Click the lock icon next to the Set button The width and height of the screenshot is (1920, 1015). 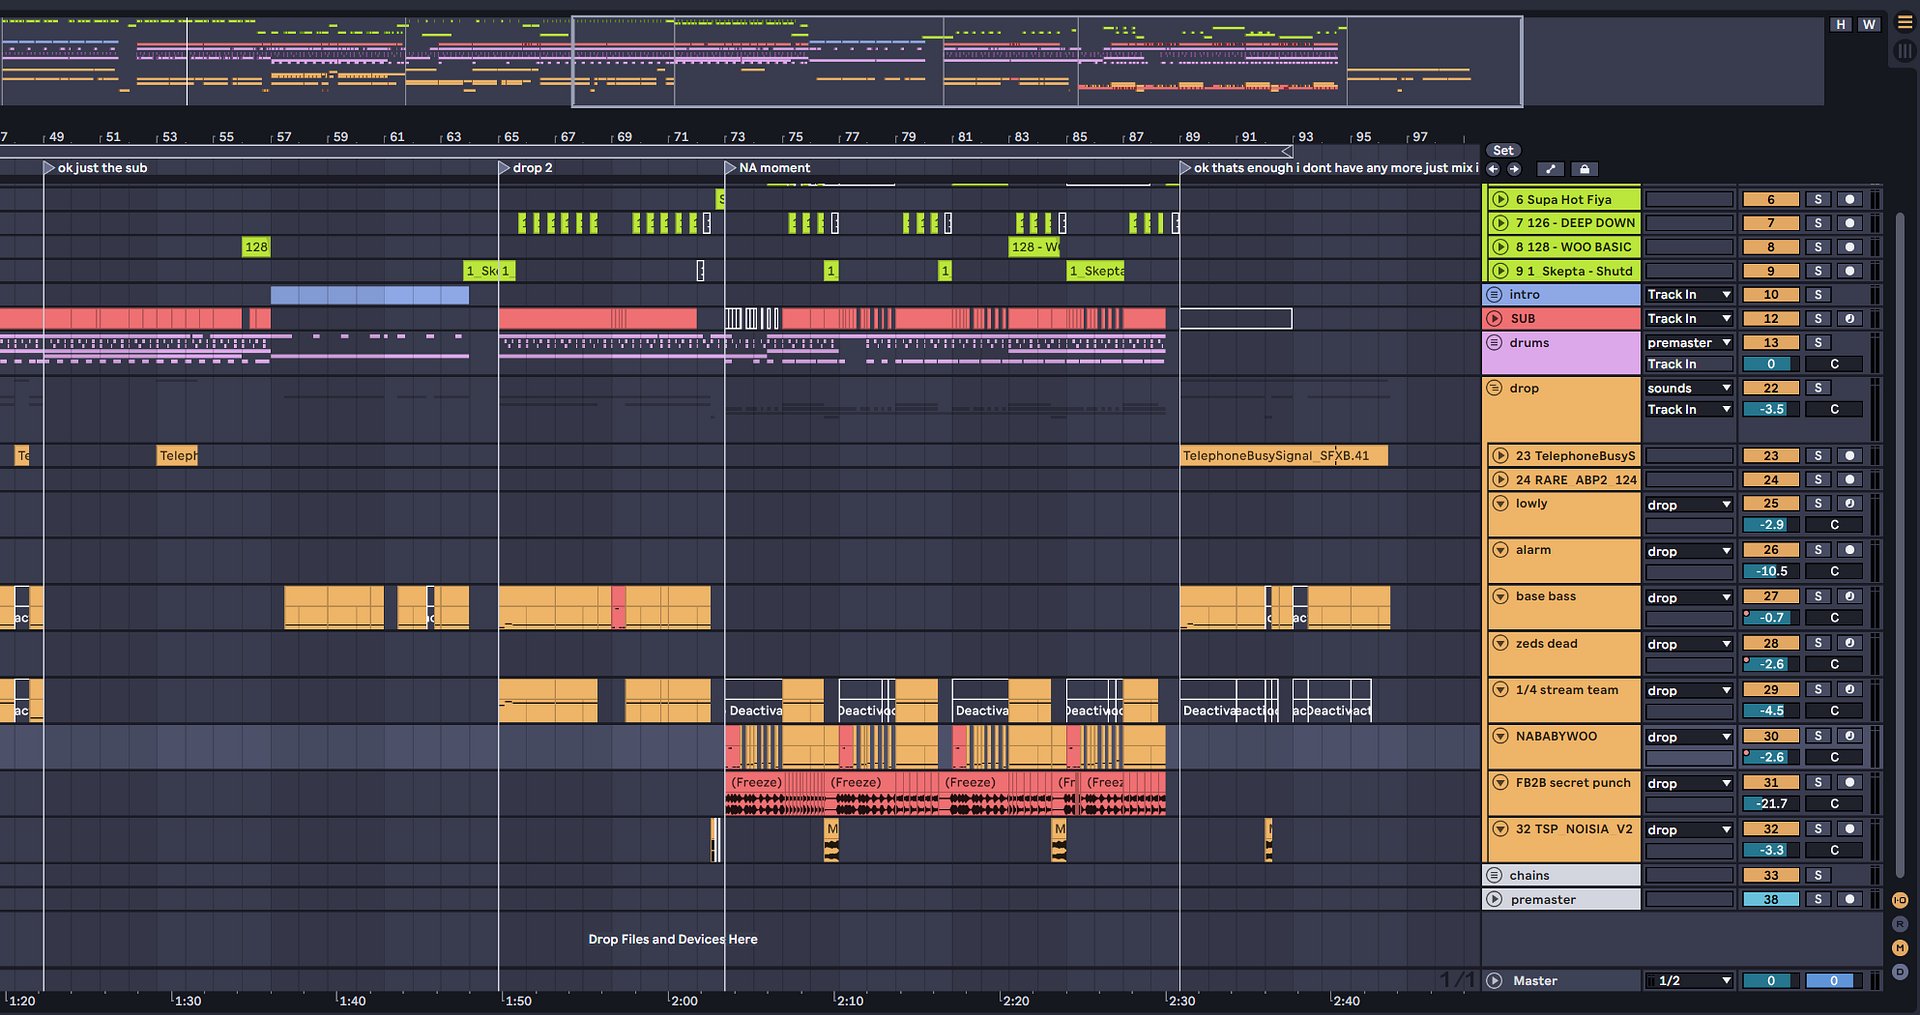[1585, 169]
